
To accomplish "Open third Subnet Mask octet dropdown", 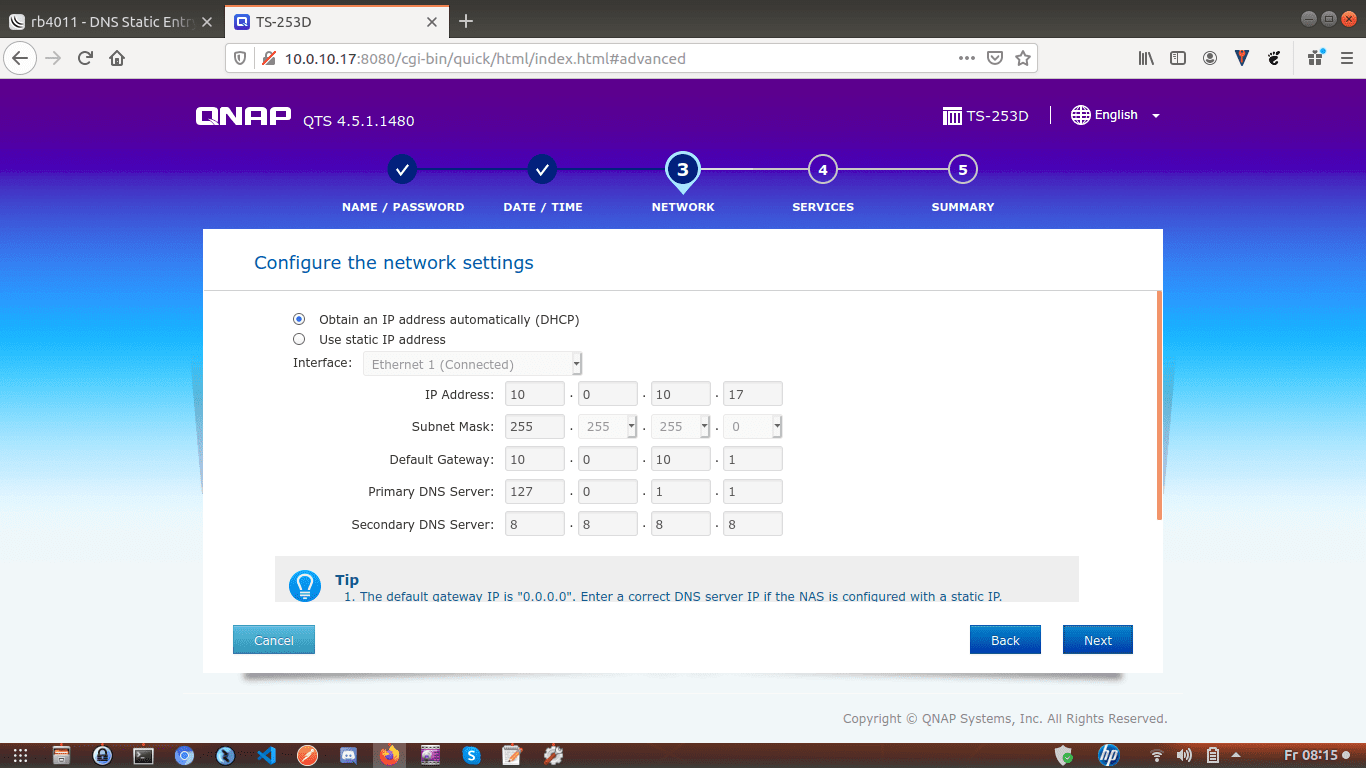I will [x=680, y=426].
